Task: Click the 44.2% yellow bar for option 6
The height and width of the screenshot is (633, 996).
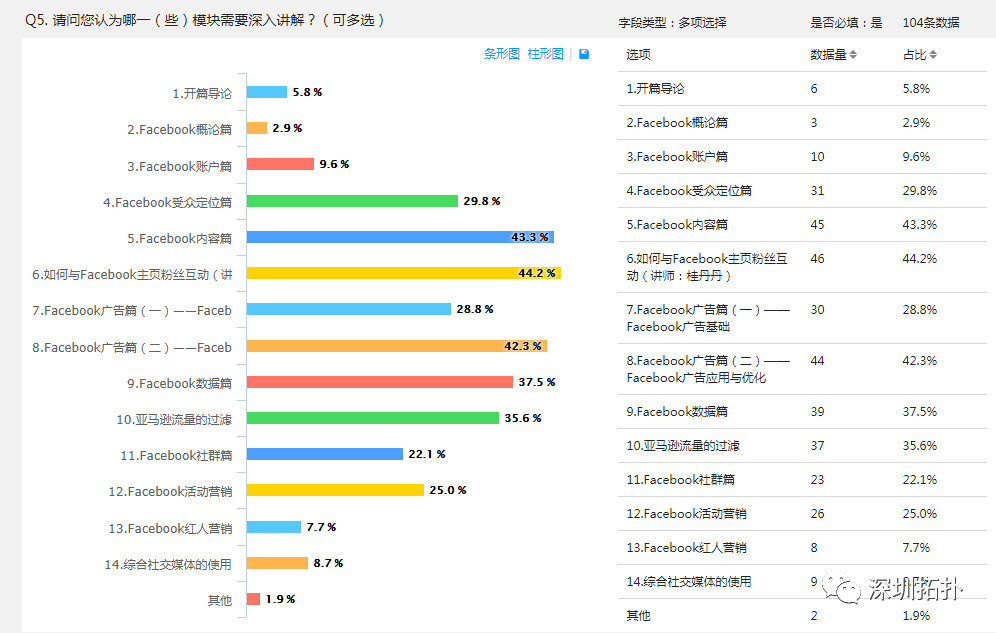Action: (403, 273)
